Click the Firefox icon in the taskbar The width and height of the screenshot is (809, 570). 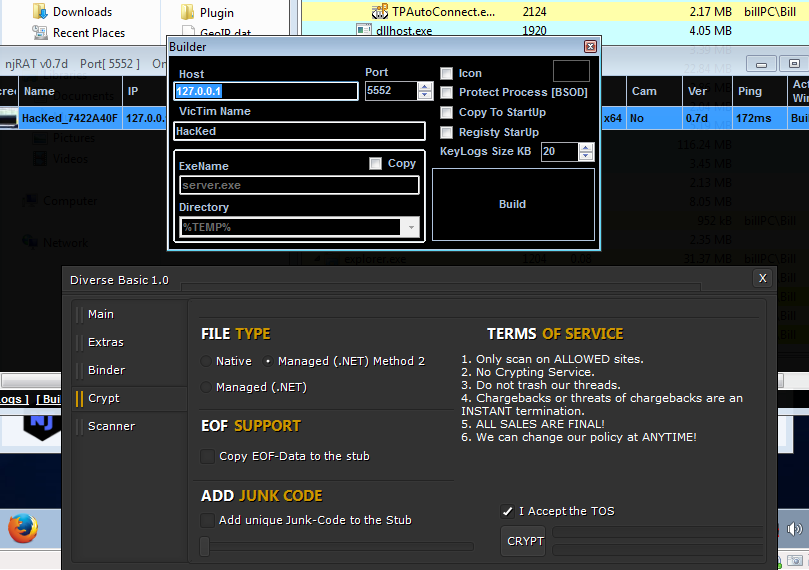coord(23,529)
